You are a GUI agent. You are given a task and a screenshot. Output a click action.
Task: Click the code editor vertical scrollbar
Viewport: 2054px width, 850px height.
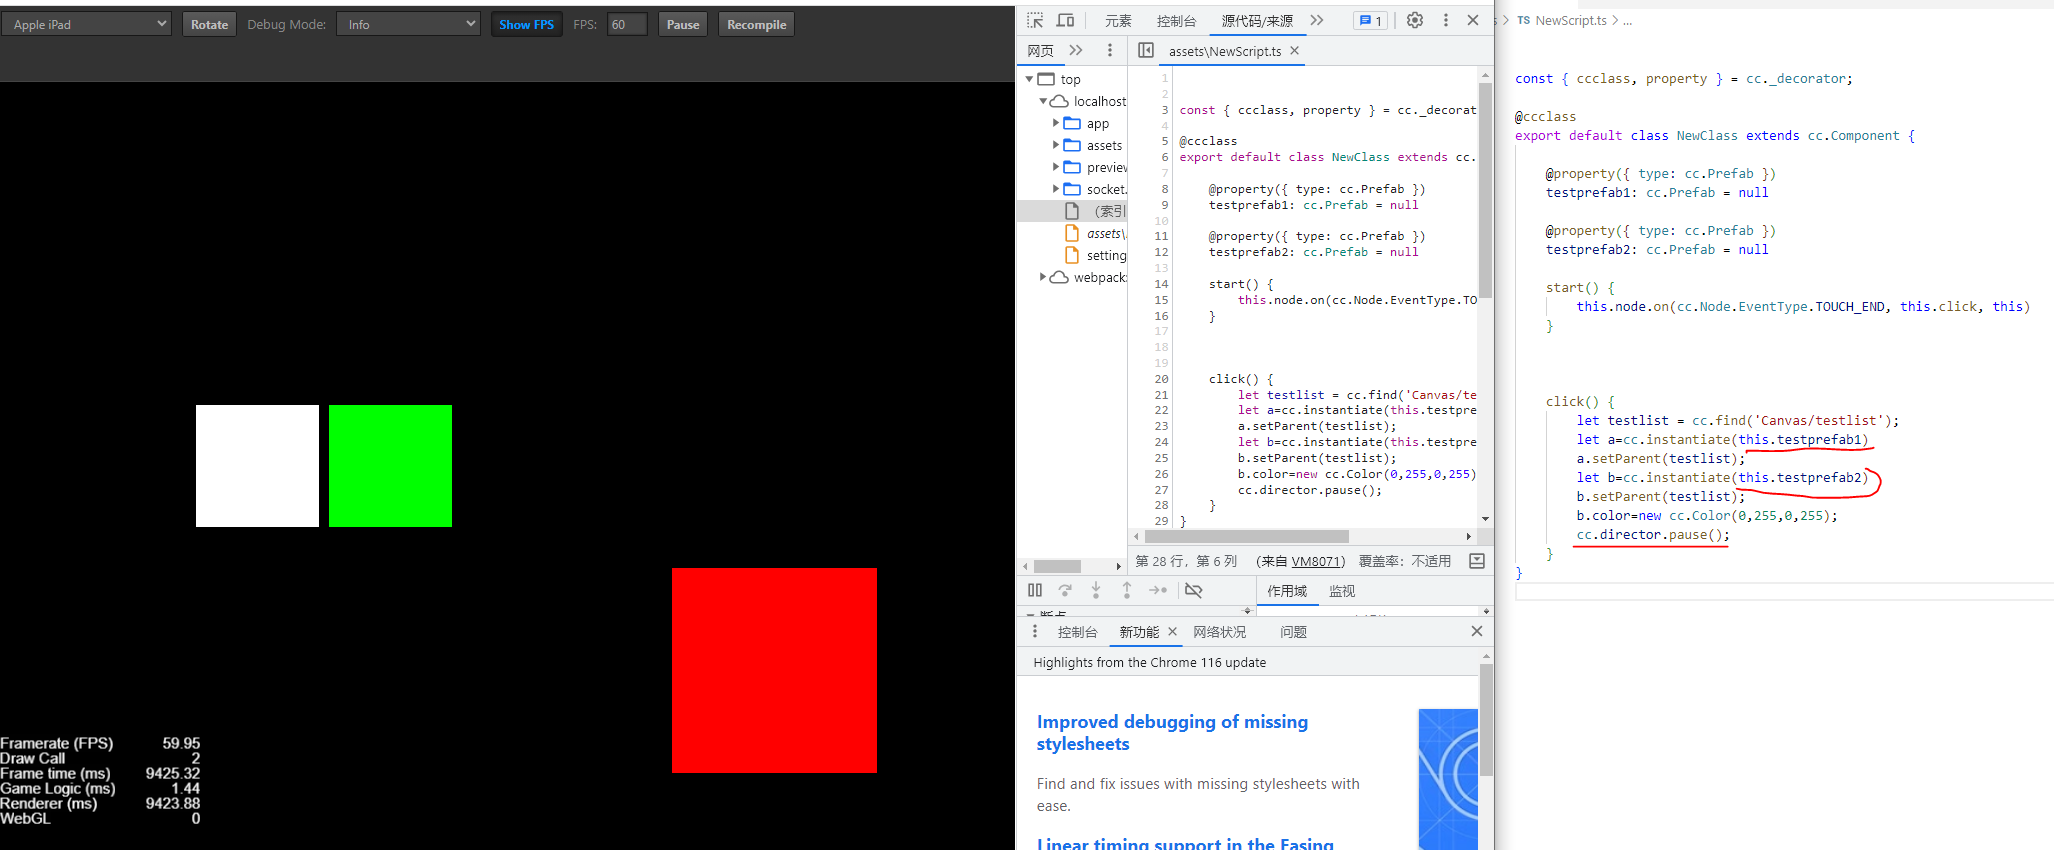pos(1485,190)
